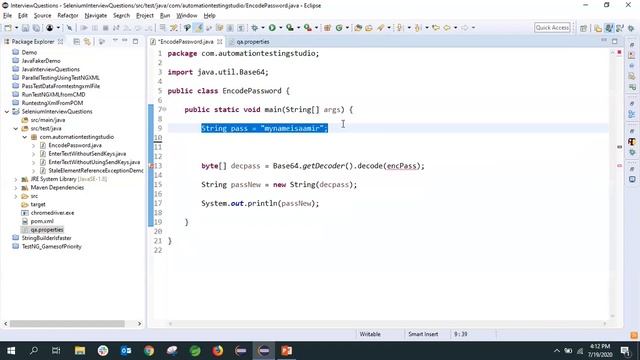Screen dimensions: 640x360
Task: Maximize the editor area
Action: (x=615, y=41)
